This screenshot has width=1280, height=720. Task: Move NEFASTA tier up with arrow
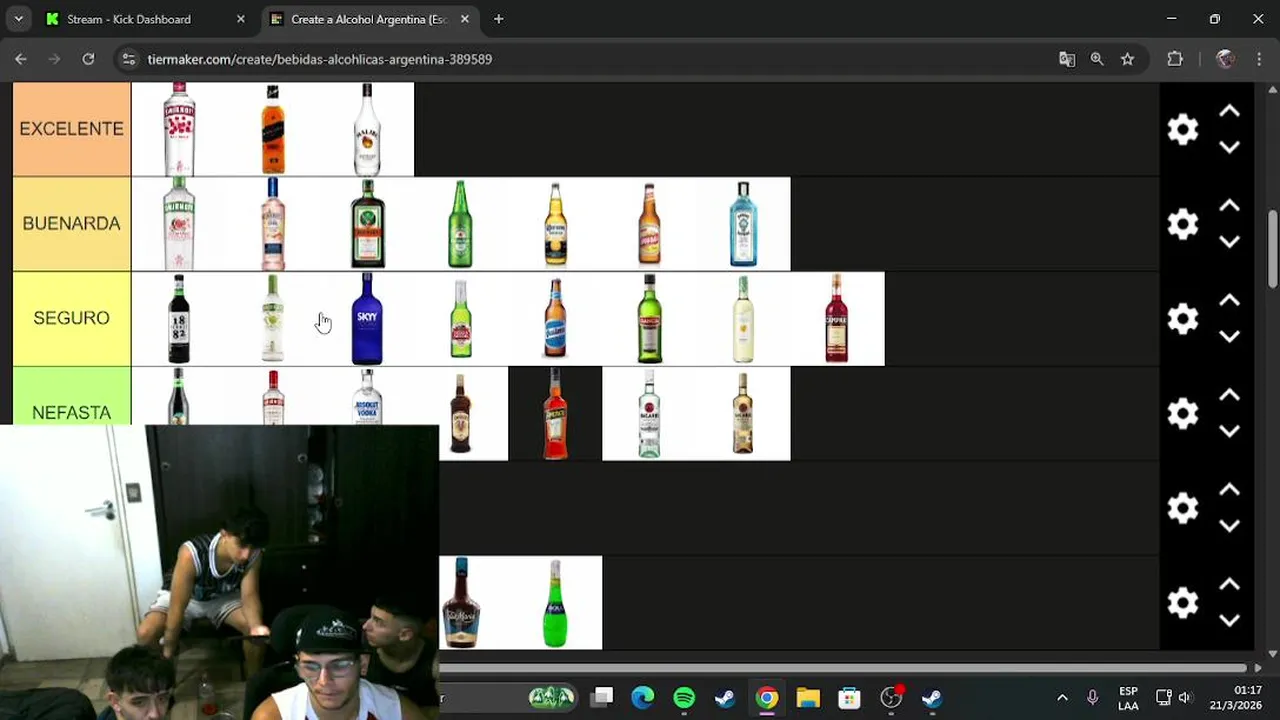tap(1230, 396)
